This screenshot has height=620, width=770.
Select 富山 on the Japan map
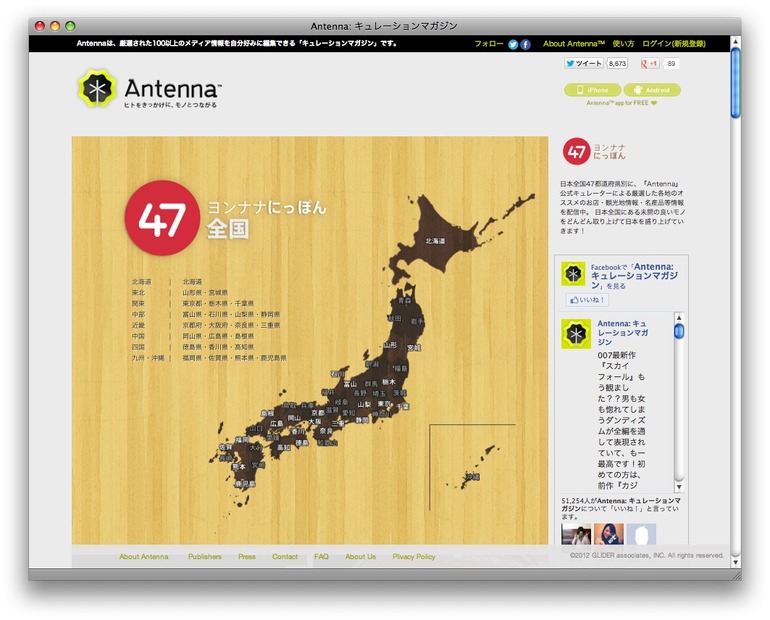(x=350, y=383)
